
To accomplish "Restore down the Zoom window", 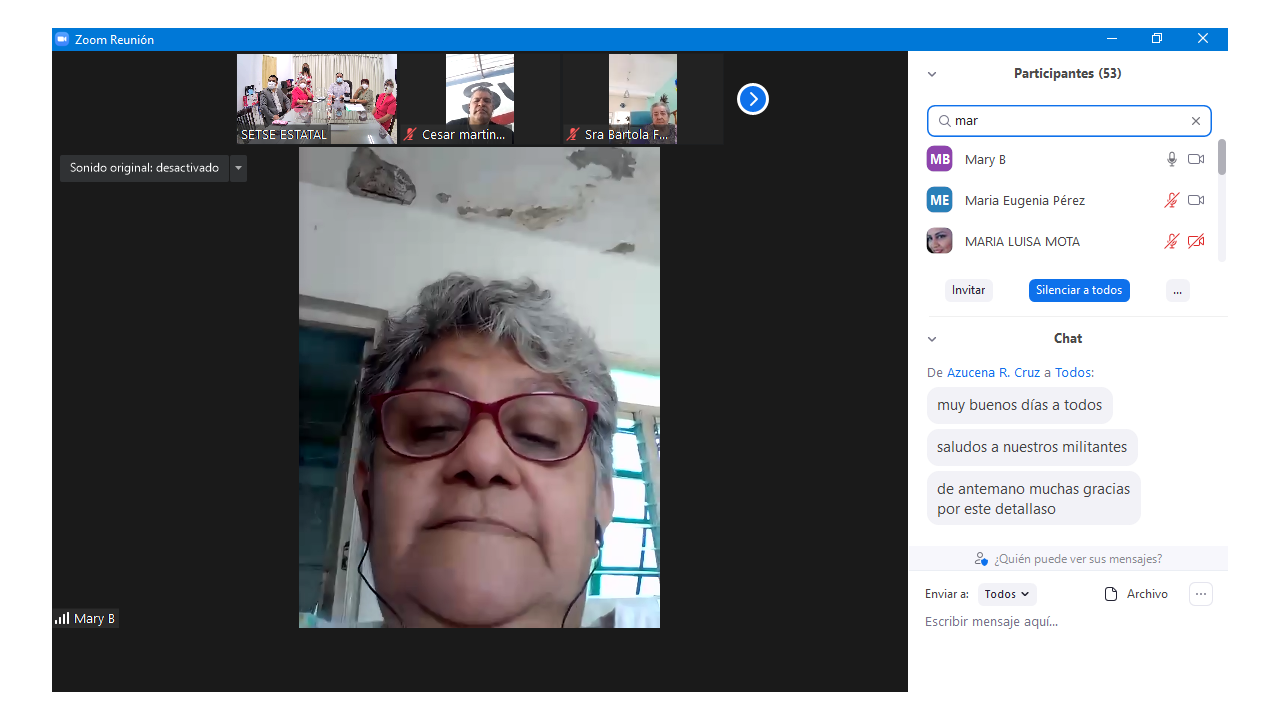I will [1157, 39].
